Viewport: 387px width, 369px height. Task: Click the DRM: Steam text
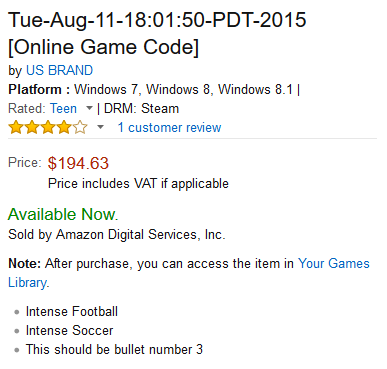141,109
